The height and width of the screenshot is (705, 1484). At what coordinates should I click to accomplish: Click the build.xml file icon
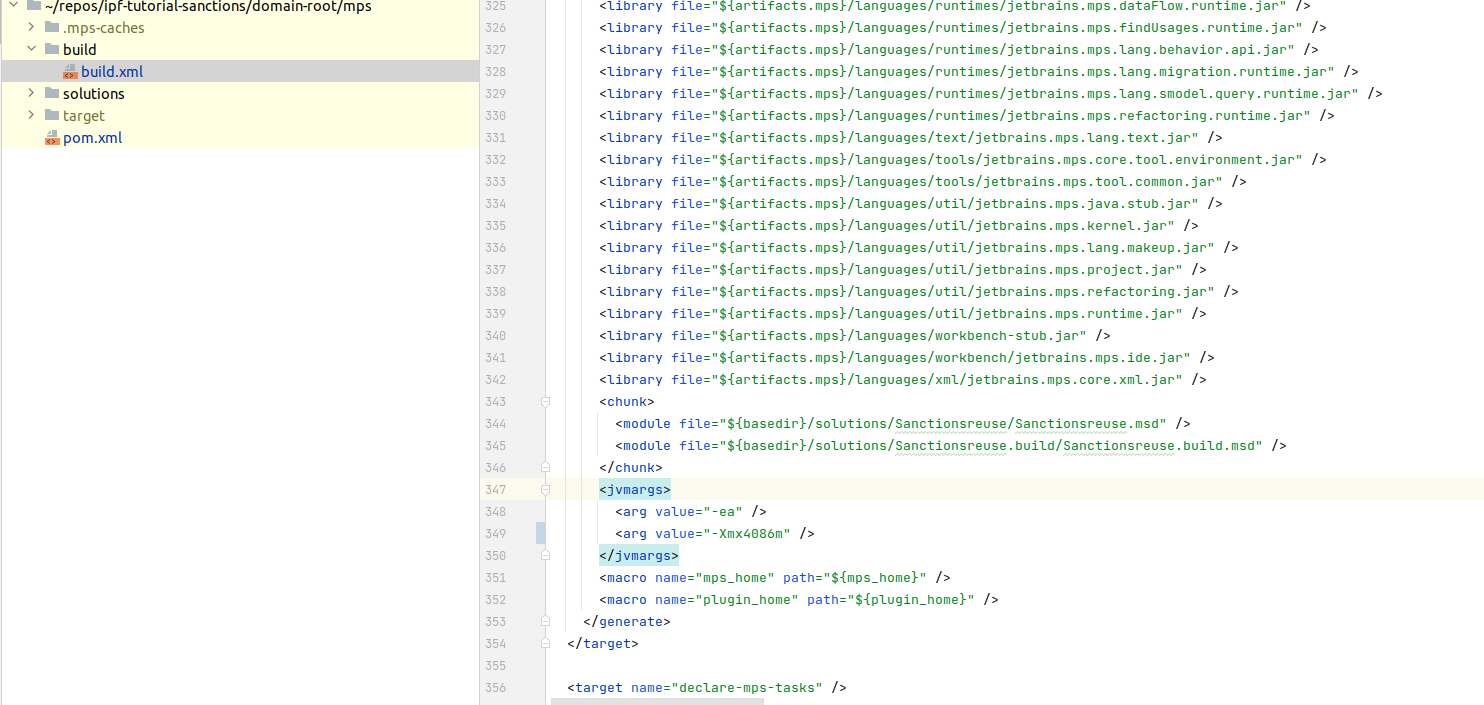point(70,72)
